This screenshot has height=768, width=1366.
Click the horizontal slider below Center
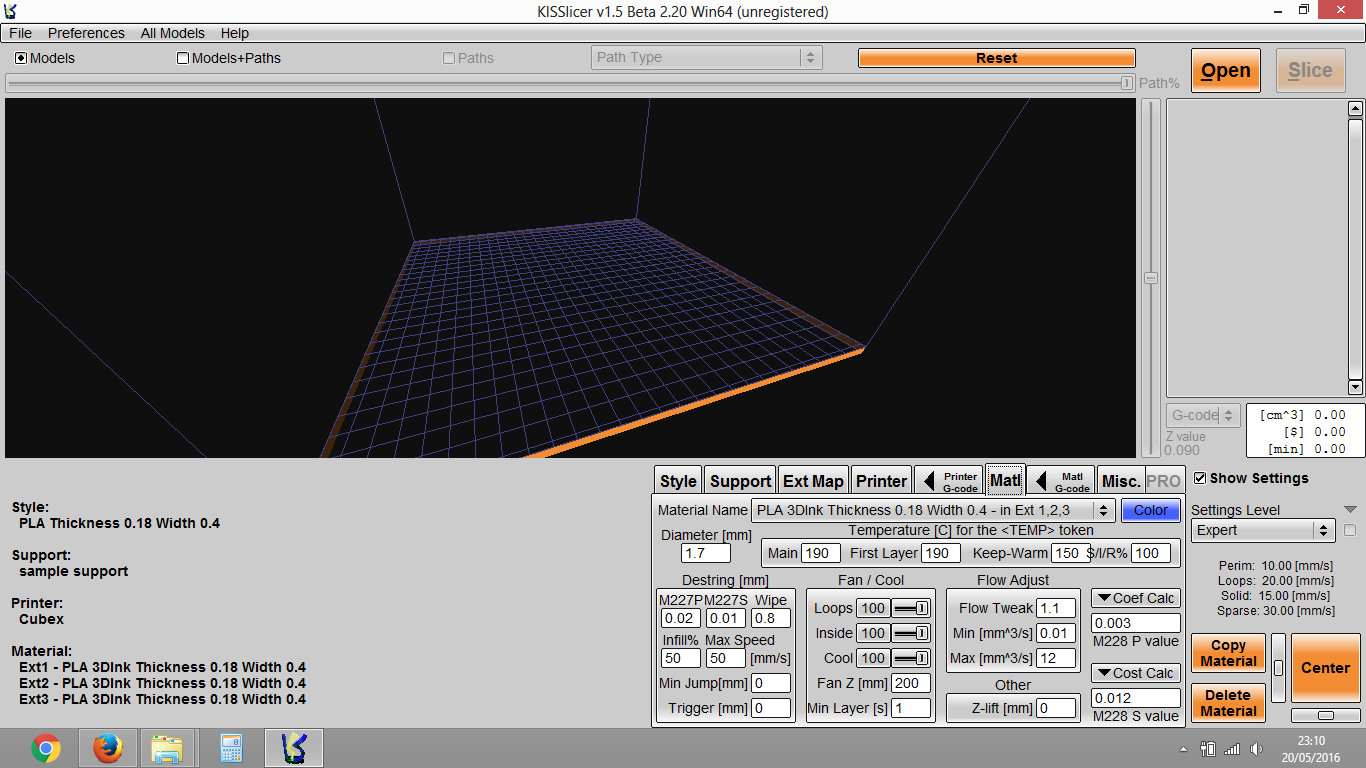pos(1325,715)
